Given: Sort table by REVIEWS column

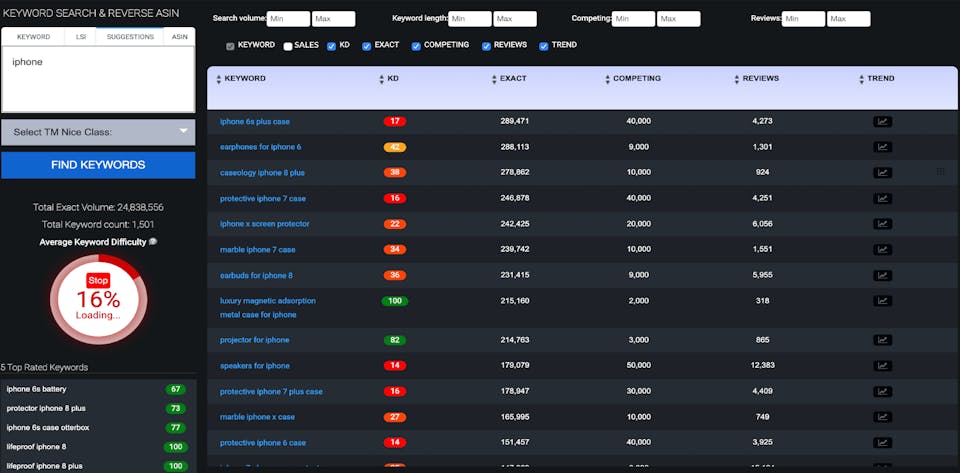Looking at the screenshot, I should pyautogui.click(x=756, y=79).
